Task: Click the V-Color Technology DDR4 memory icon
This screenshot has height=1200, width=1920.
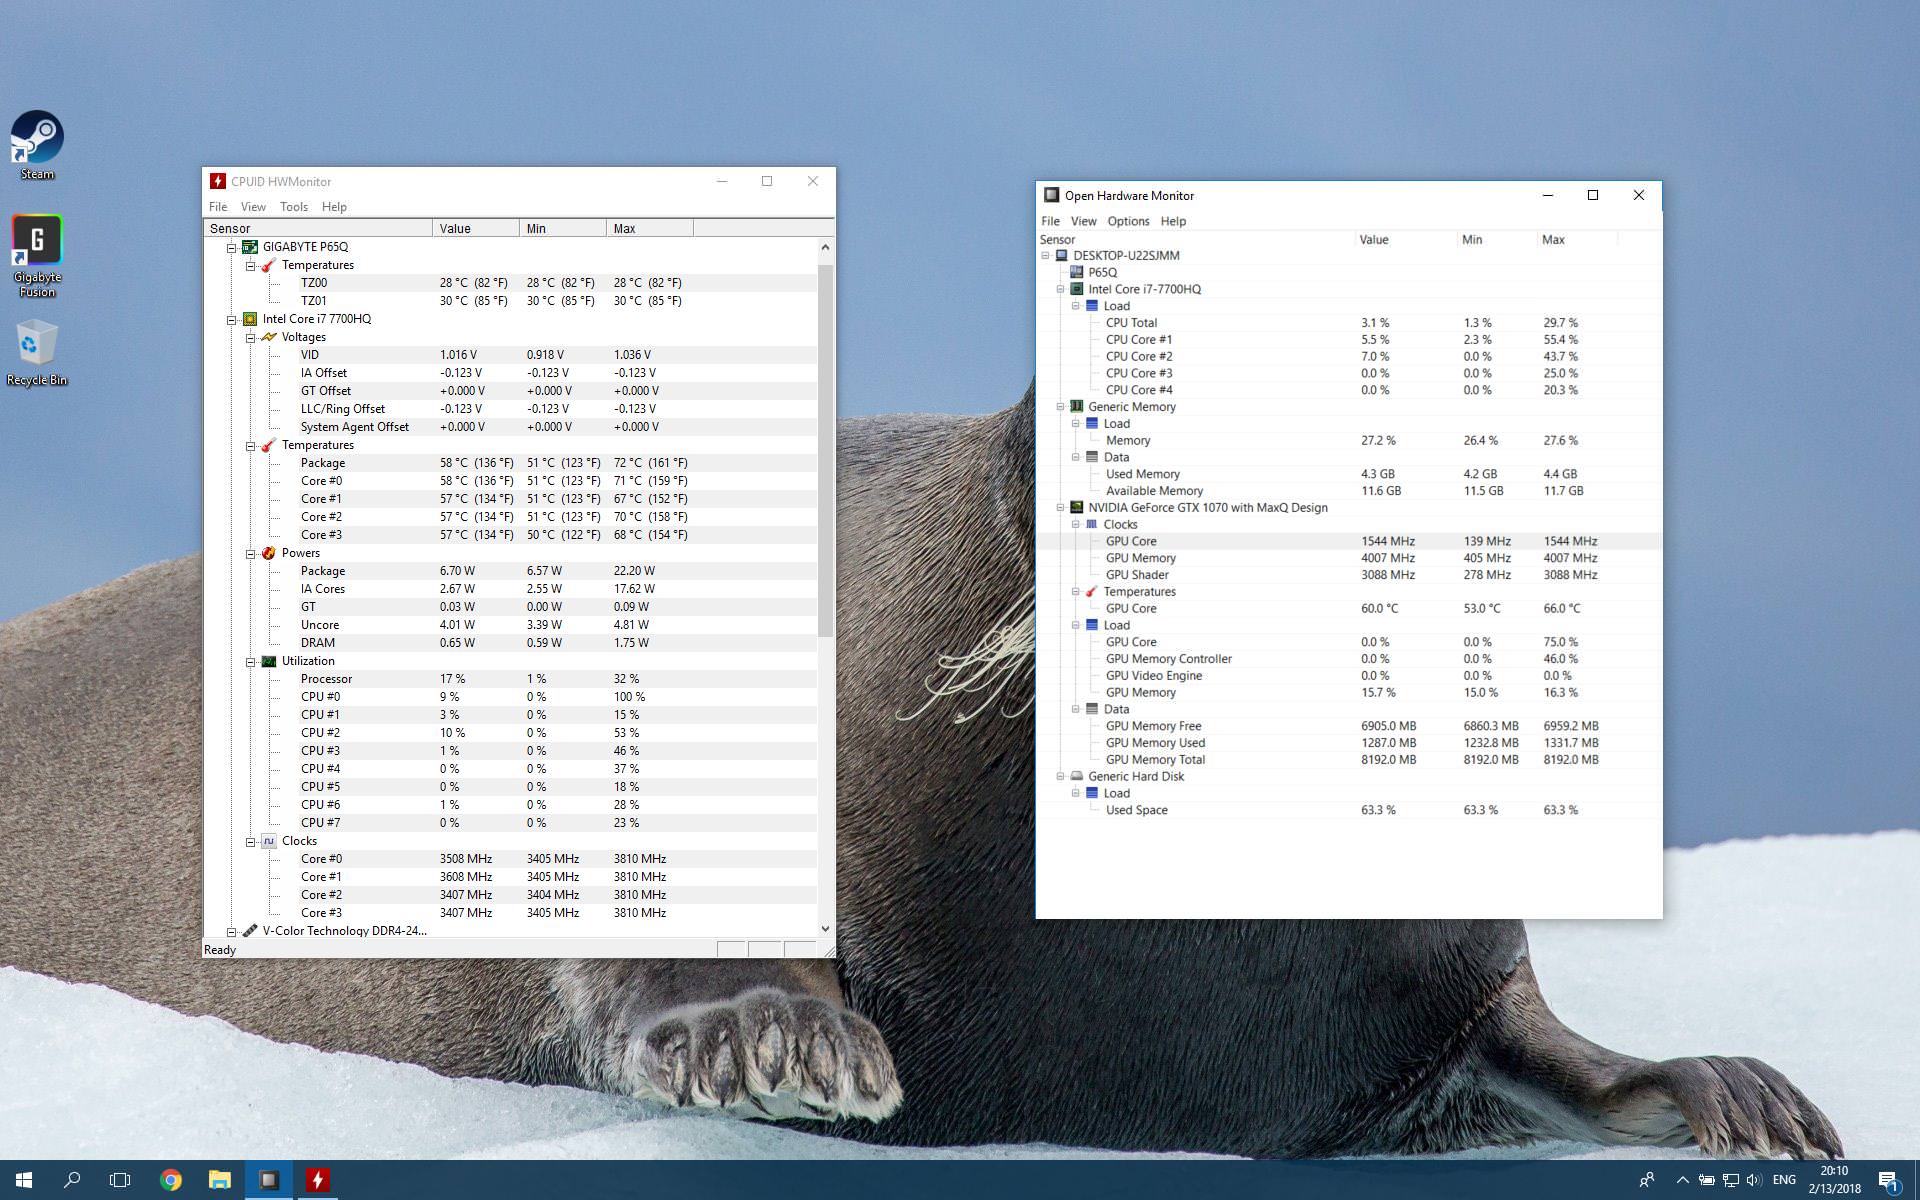Action: point(250,931)
